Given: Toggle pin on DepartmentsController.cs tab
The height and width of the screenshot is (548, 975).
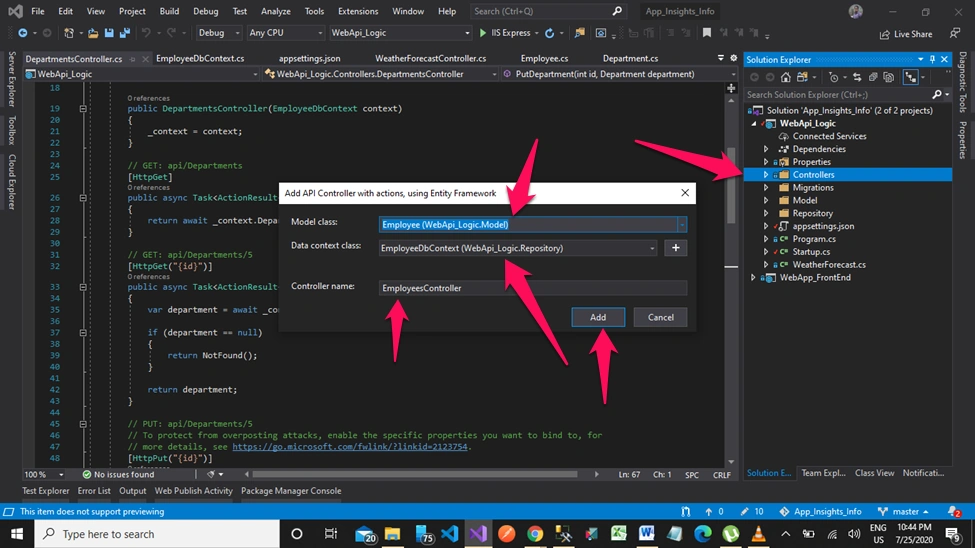Looking at the screenshot, I should click(132, 59).
